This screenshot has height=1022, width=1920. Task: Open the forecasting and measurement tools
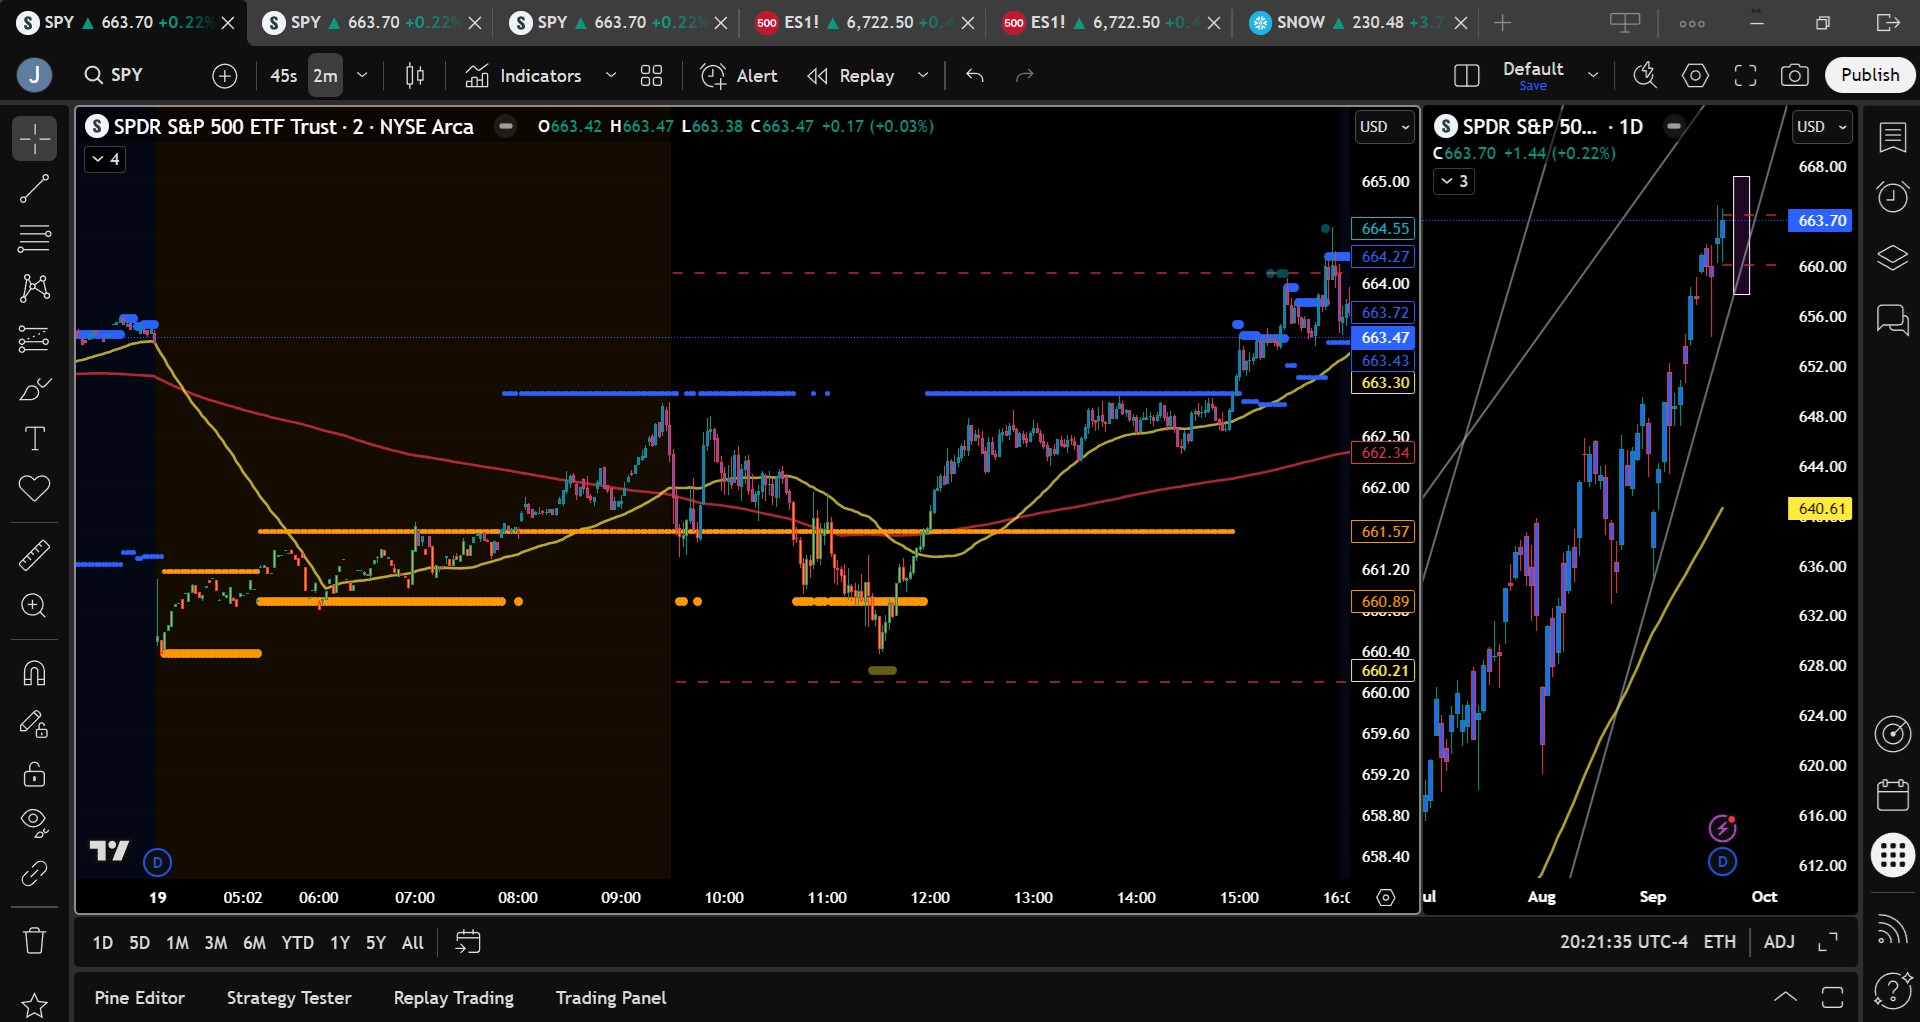pyautogui.click(x=34, y=339)
